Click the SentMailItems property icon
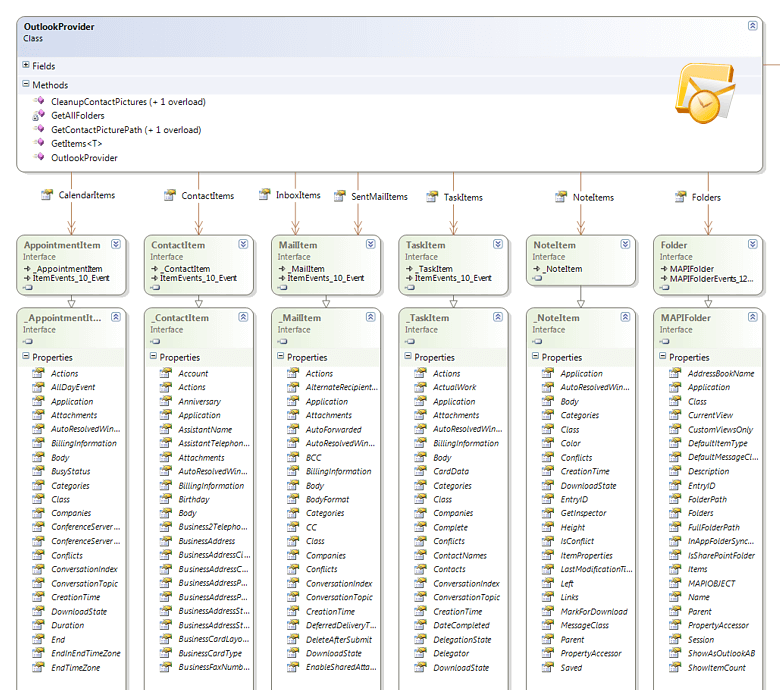This screenshot has height=690, width=780. click(340, 196)
